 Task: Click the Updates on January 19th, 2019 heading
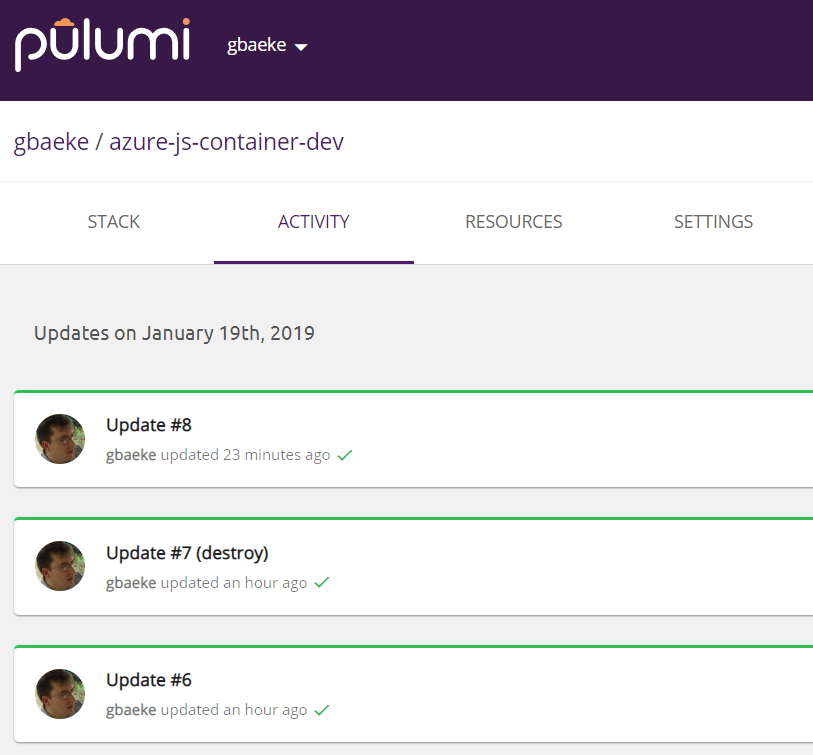174,333
